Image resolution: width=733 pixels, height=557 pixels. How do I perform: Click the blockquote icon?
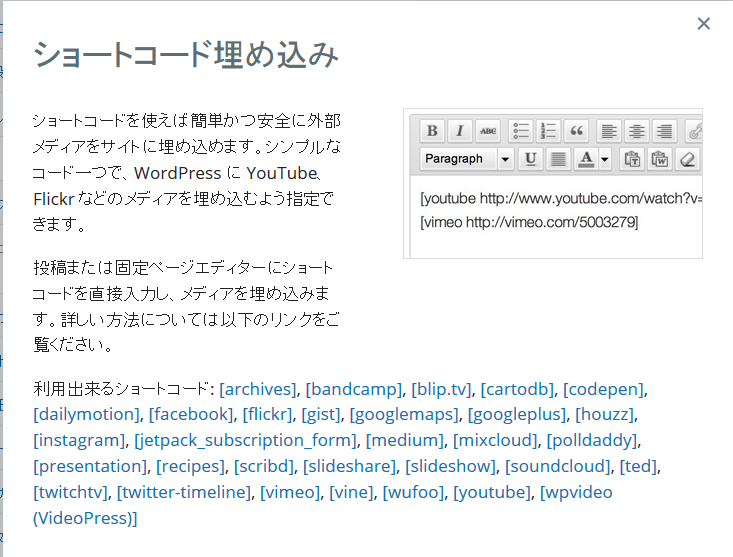(x=576, y=131)
